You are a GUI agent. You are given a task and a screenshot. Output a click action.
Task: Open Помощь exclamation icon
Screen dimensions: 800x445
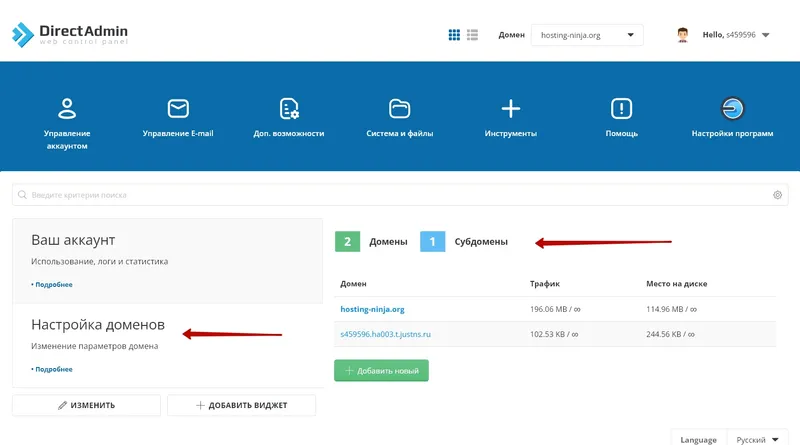(x=621, y=109)
